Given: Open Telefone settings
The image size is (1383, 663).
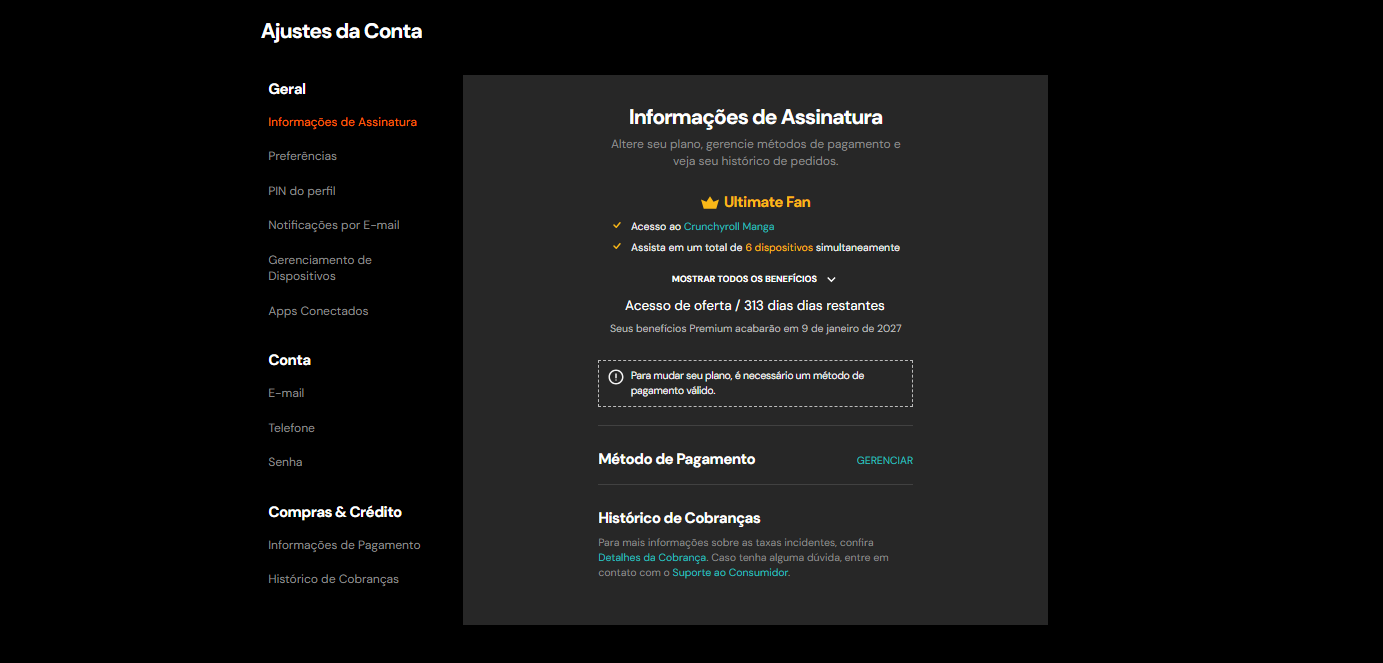Looking at the screenshot, I should tap(291, 427).
